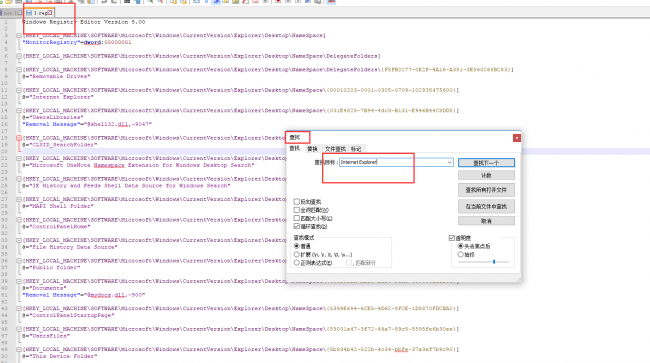Collapse fold marker above Public folder line
Image resolution: width=650 pixels, height=363 pixels.
tap(19, 261)
